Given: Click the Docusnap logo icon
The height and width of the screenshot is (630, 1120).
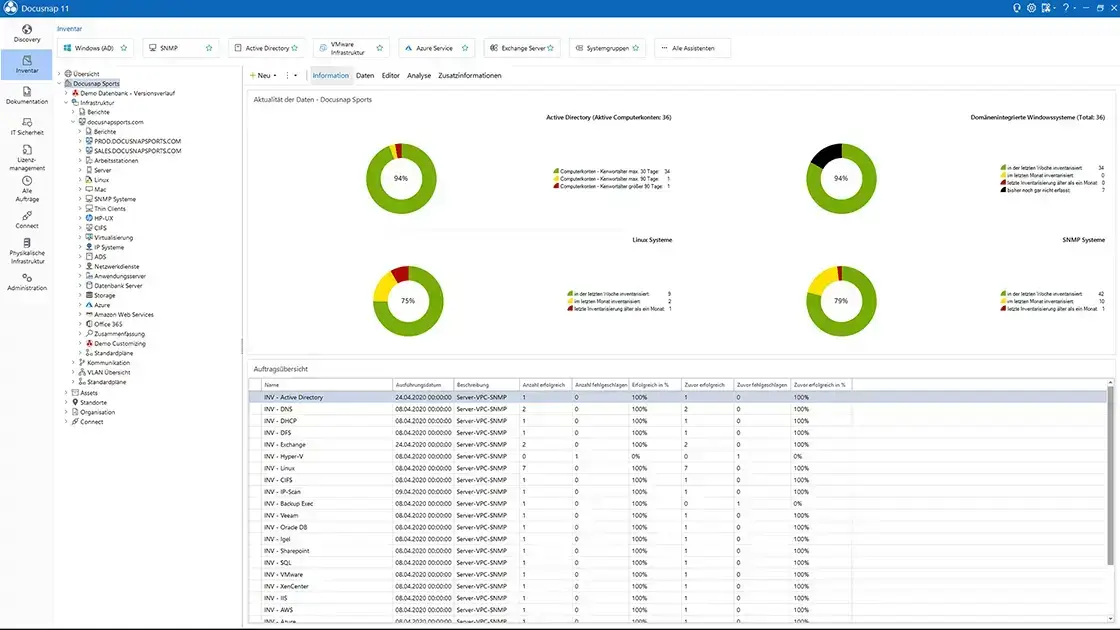Looking at the screenshot, I should [x=10, y=8].
